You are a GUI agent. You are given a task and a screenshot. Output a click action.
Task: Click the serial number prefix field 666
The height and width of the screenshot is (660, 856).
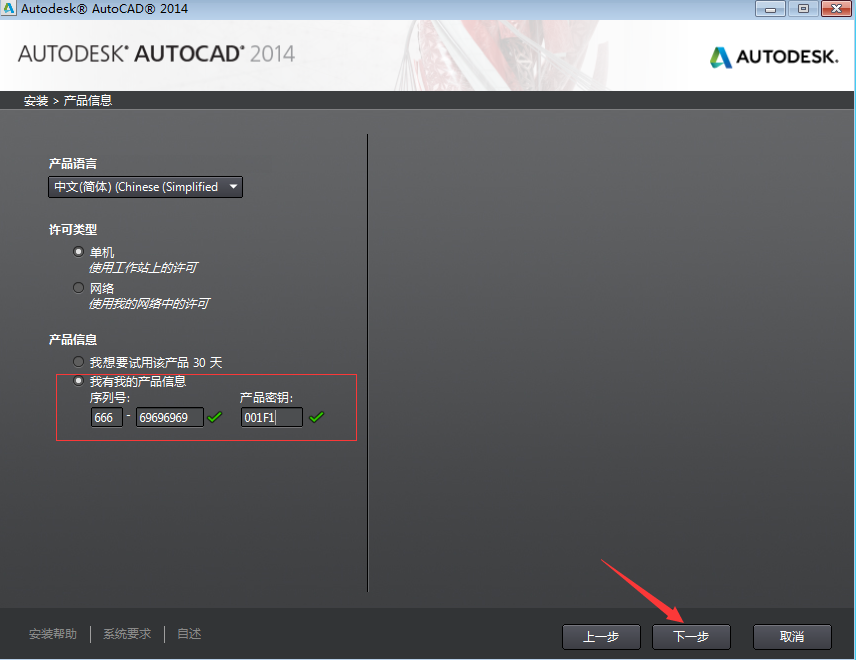tap(106, 418)
